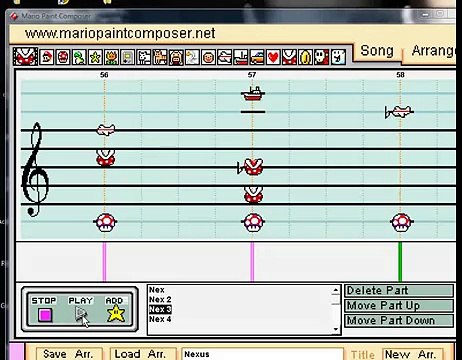Select the car instrument icon
Image resolution: width=462 pixels, height=360 pixels.
257,57
